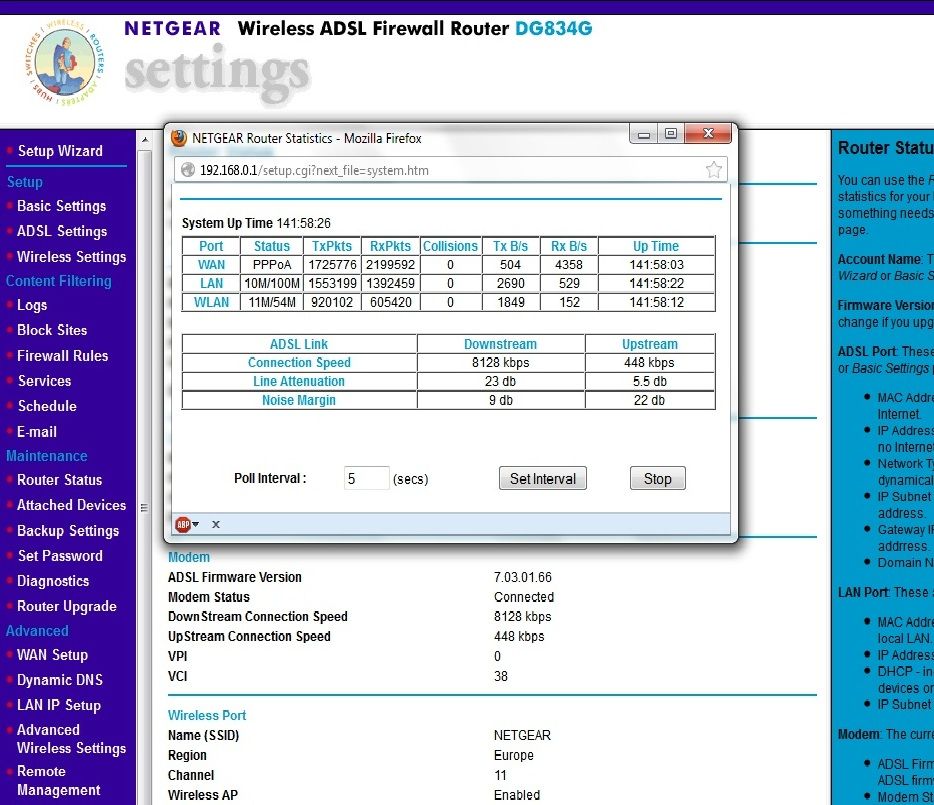This screenshot has width=934, height=805.
Task: Close the add-on bar with x
Action: (x=216, y=524)
